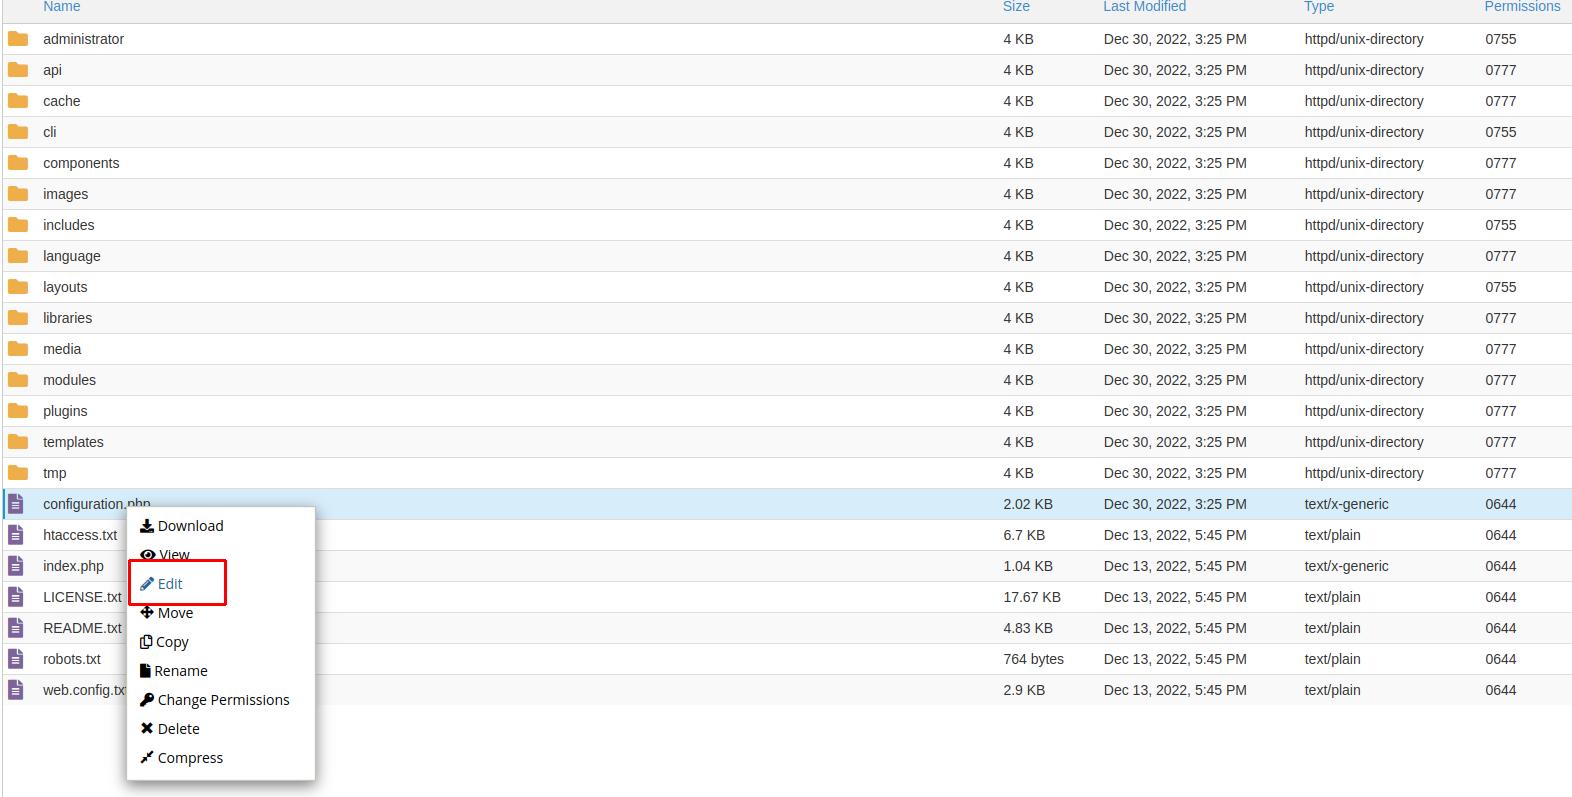This screenshot has height=797, width=1572.
Task: Sort by the Permissions column header
Action: [1521, 7]
